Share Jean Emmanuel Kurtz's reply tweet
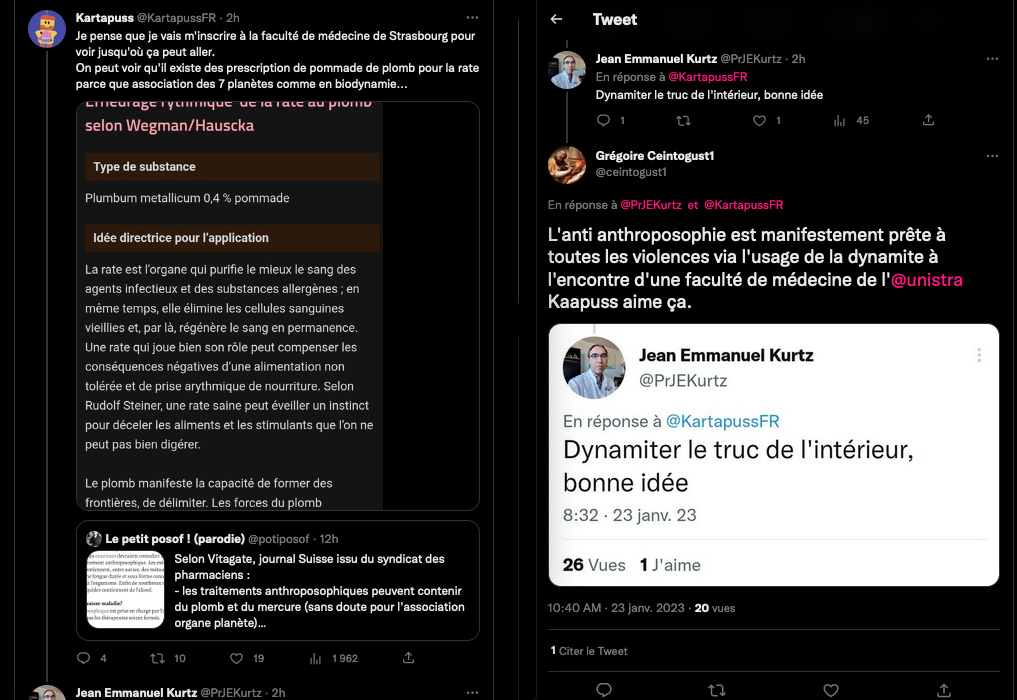 tap(928, 120)
